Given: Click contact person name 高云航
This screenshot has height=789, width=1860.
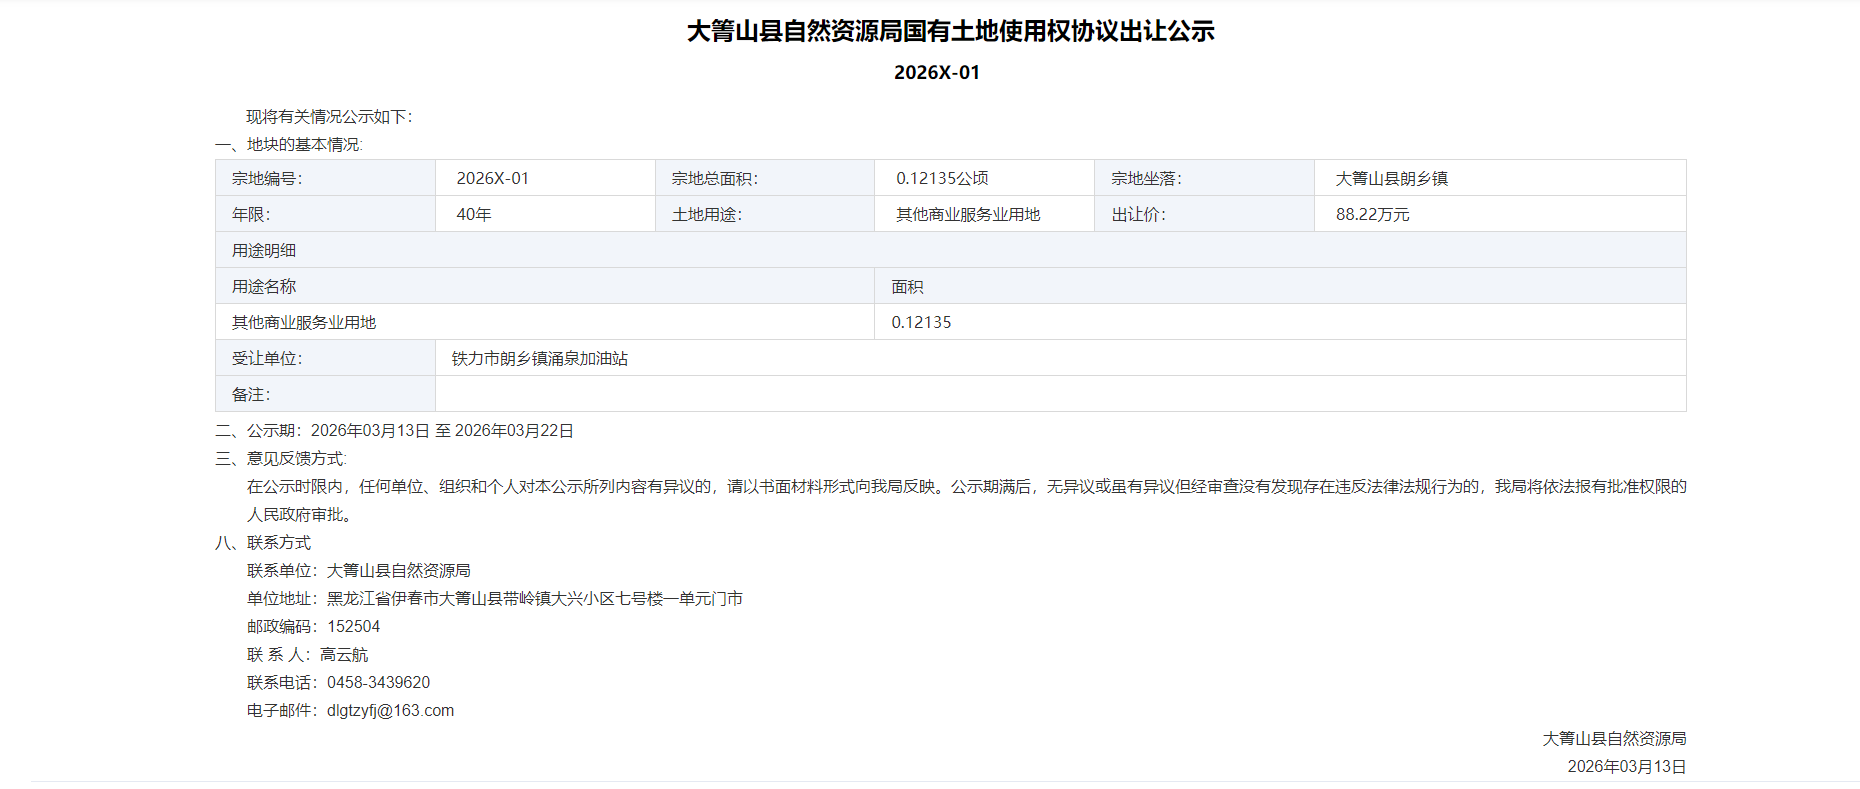Looking at the screenshot, I should (x=344, y=654).
